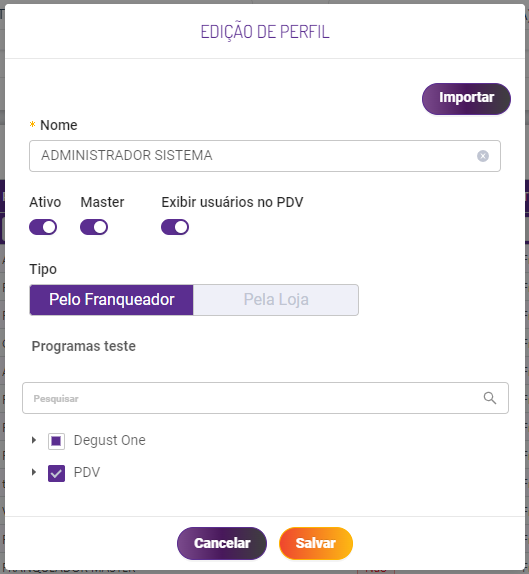
Task: Click the Edição de Perfil title
Action: click(x=265, y=32)
